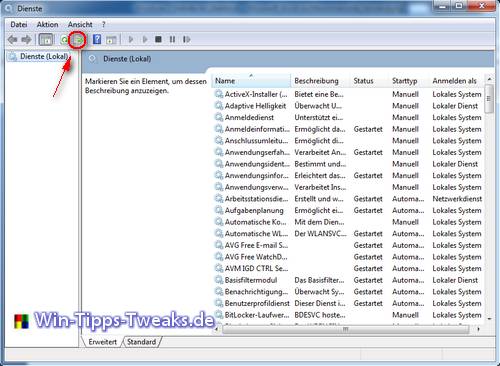
Task: Switch to the Standard tab
Action: (141, 342)
